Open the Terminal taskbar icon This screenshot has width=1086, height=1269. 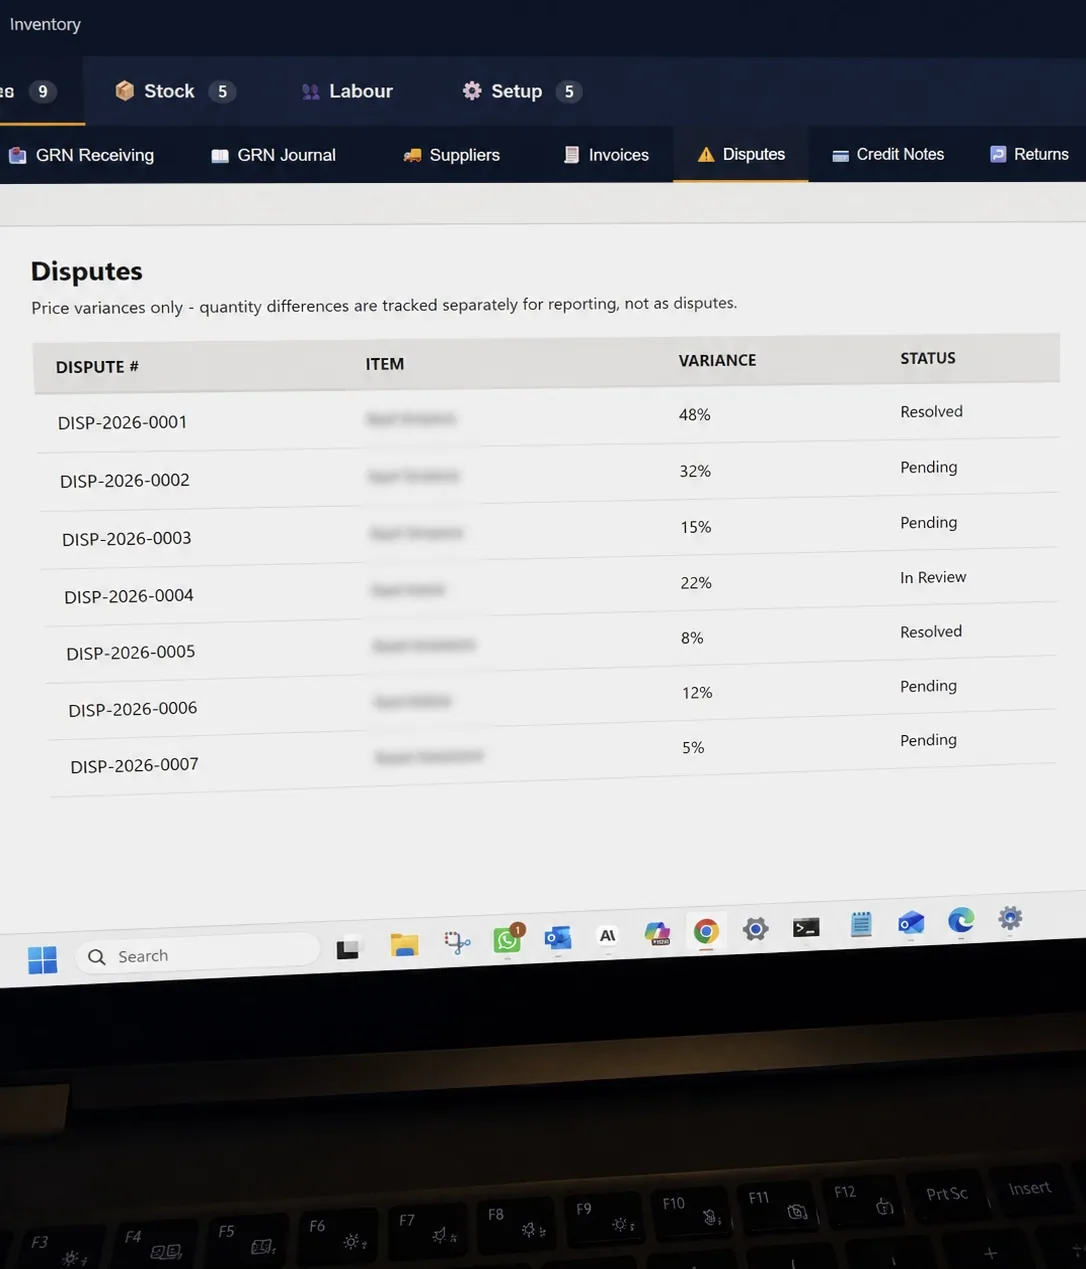[x=806, y=928]
